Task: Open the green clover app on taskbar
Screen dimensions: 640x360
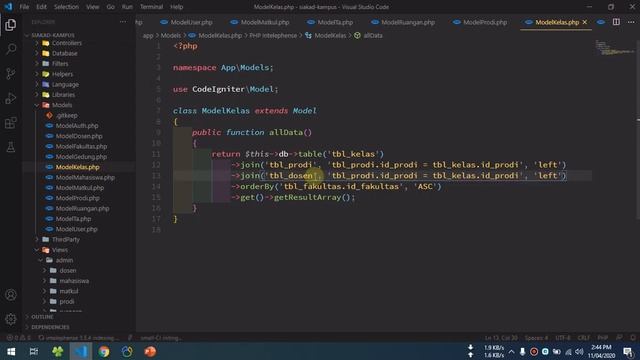Action: tap(58, 351)
